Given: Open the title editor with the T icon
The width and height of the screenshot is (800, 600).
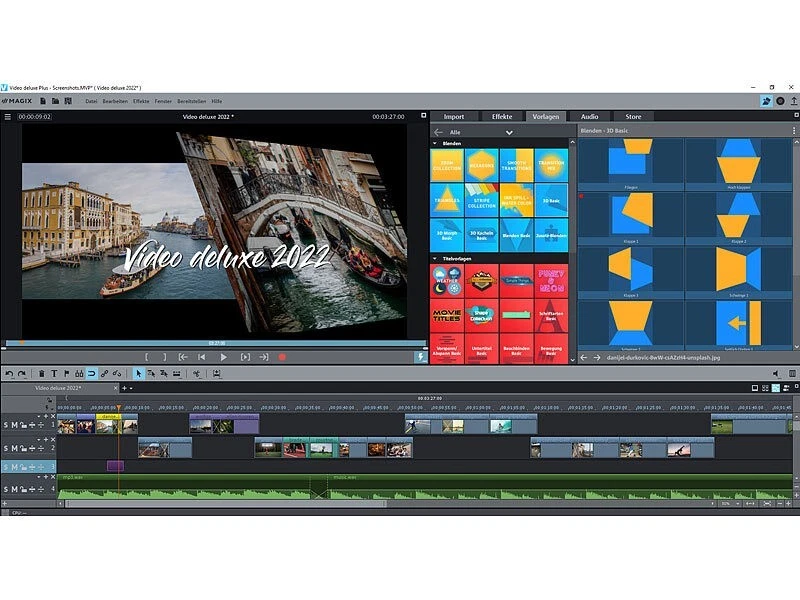Looking at the screenshot, I should 54,372.
